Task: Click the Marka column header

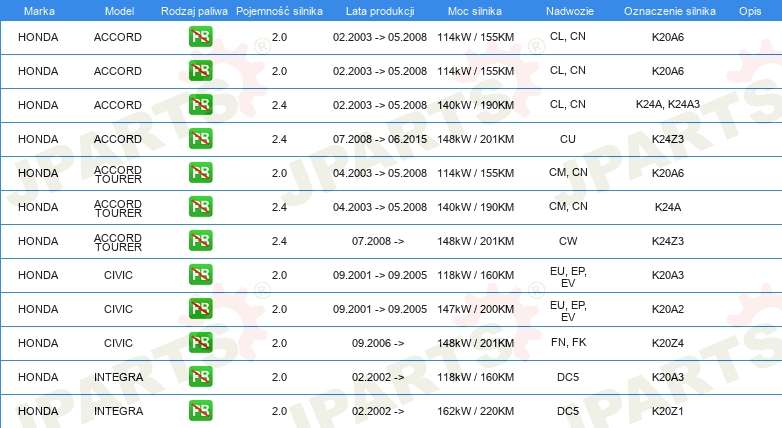Action: (x=39, y=11)
